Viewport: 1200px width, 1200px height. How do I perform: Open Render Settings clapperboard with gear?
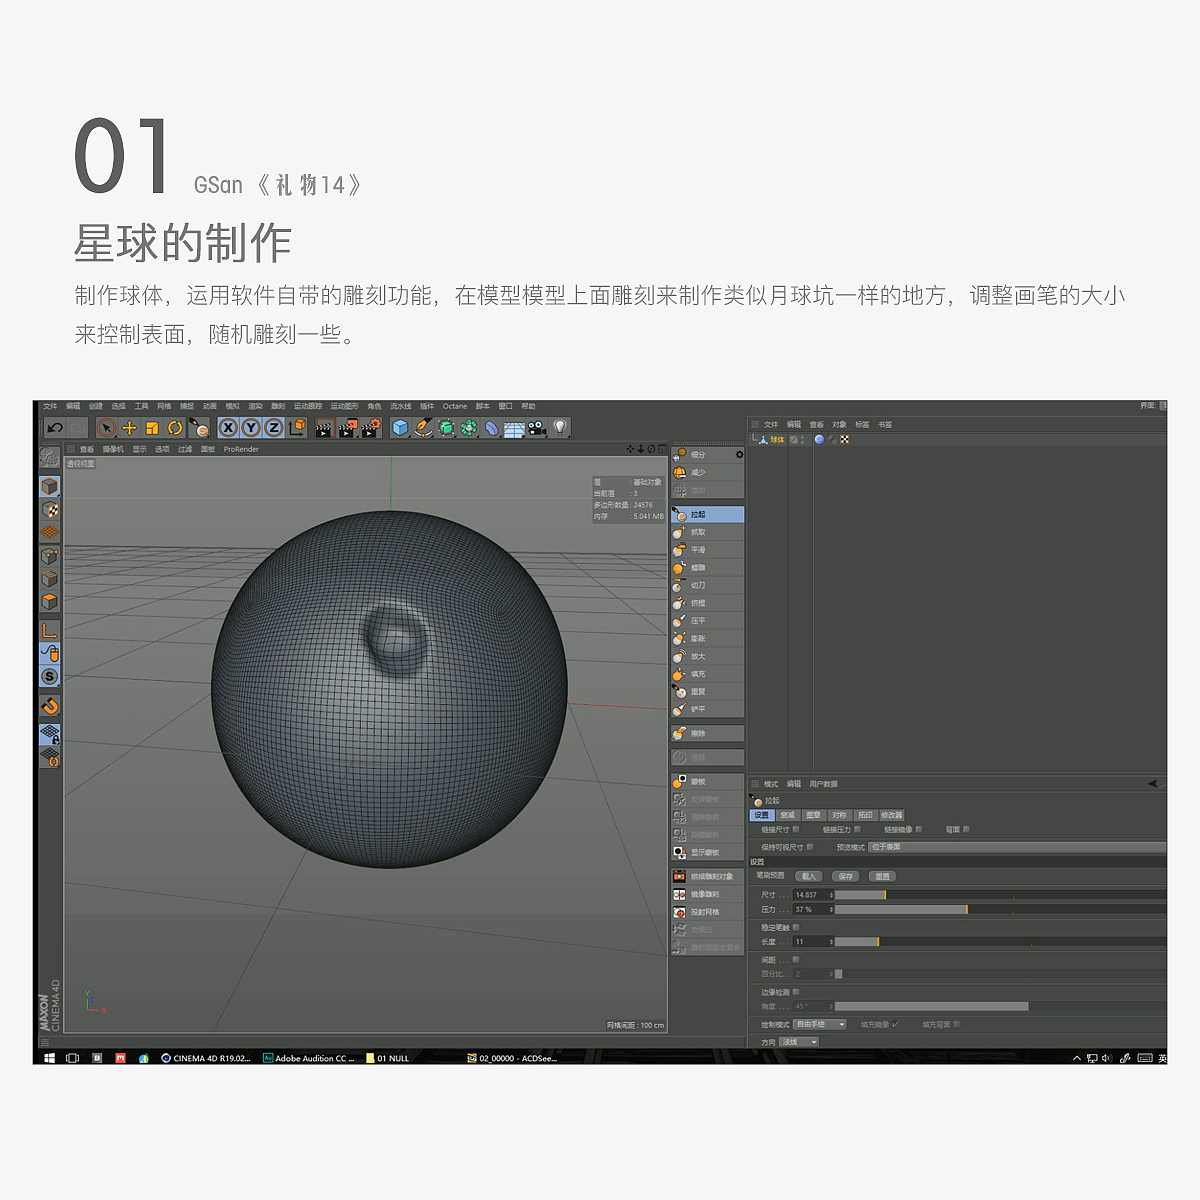pos(370,428)
